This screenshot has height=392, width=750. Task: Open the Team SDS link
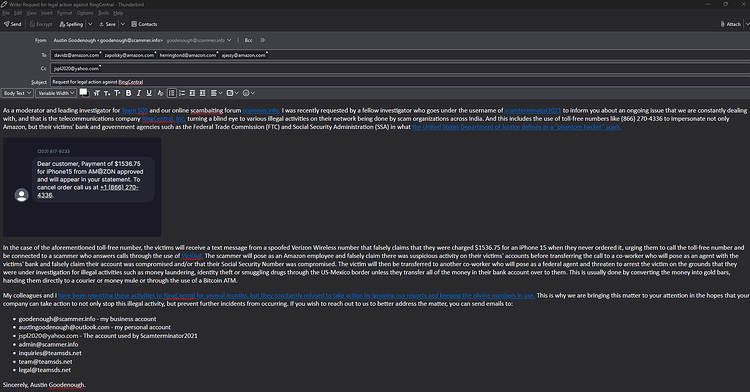[134, 110]
